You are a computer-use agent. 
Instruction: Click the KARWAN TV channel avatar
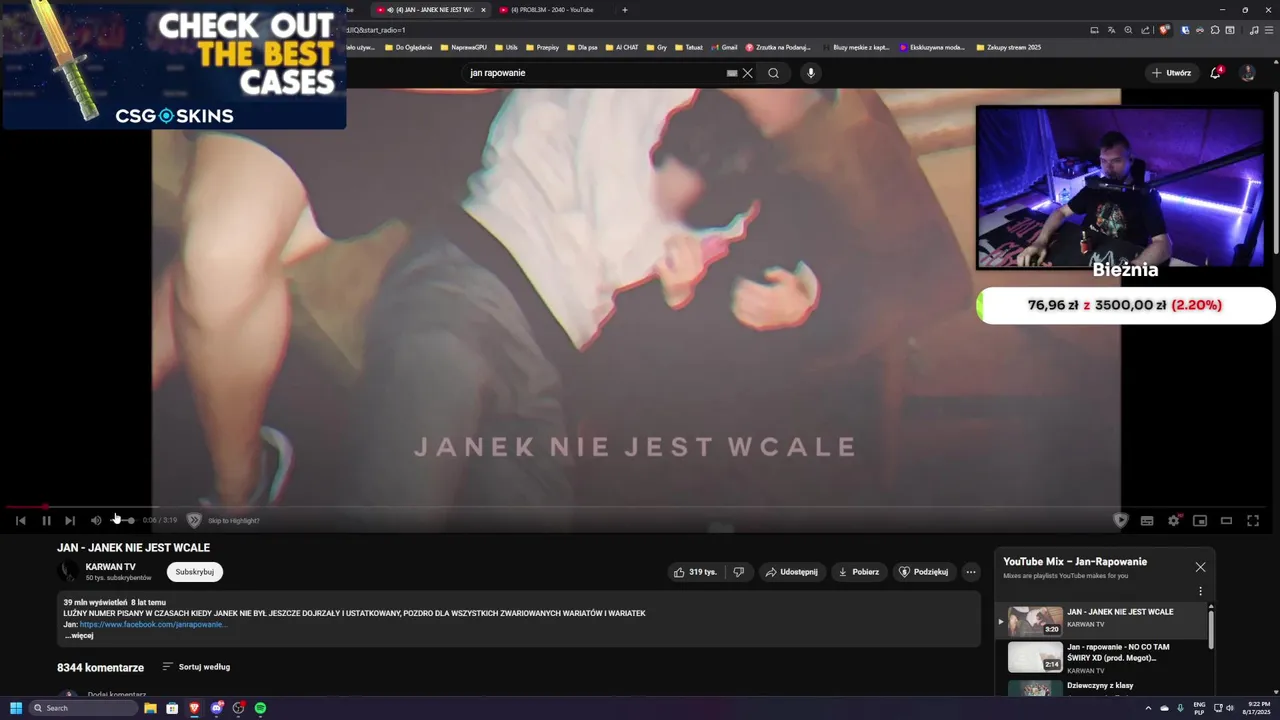click(x=68, y=572)
